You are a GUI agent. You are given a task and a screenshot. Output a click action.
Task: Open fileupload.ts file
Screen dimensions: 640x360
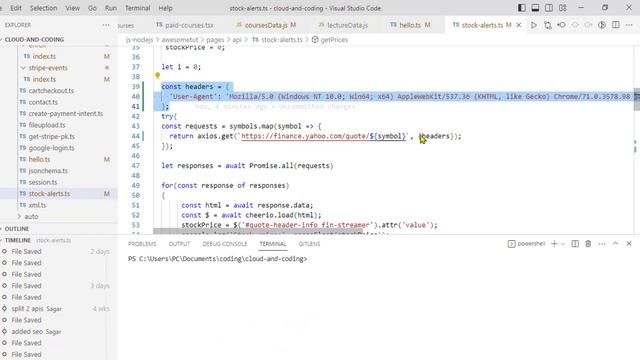pos(47,125)
